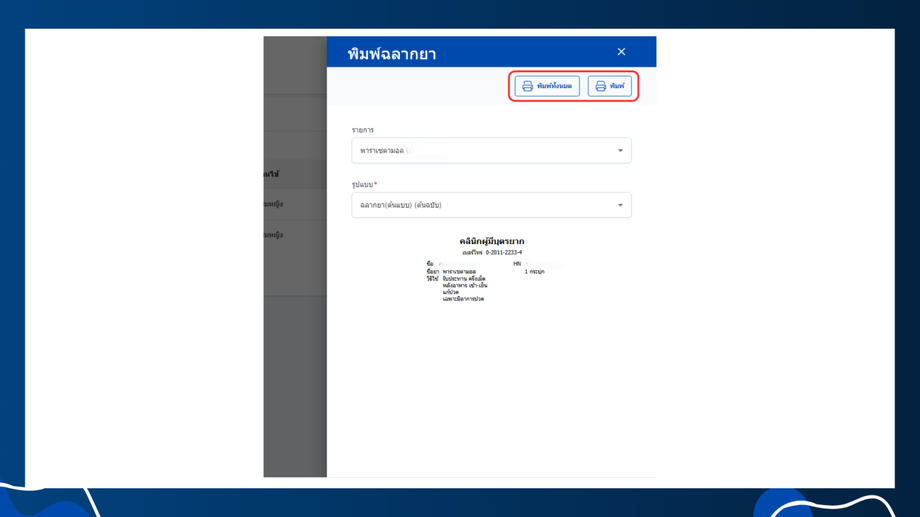Click the พิมพ์ทั้งหมด print-all button
The image size is (920, 517).
click(547, 86)
